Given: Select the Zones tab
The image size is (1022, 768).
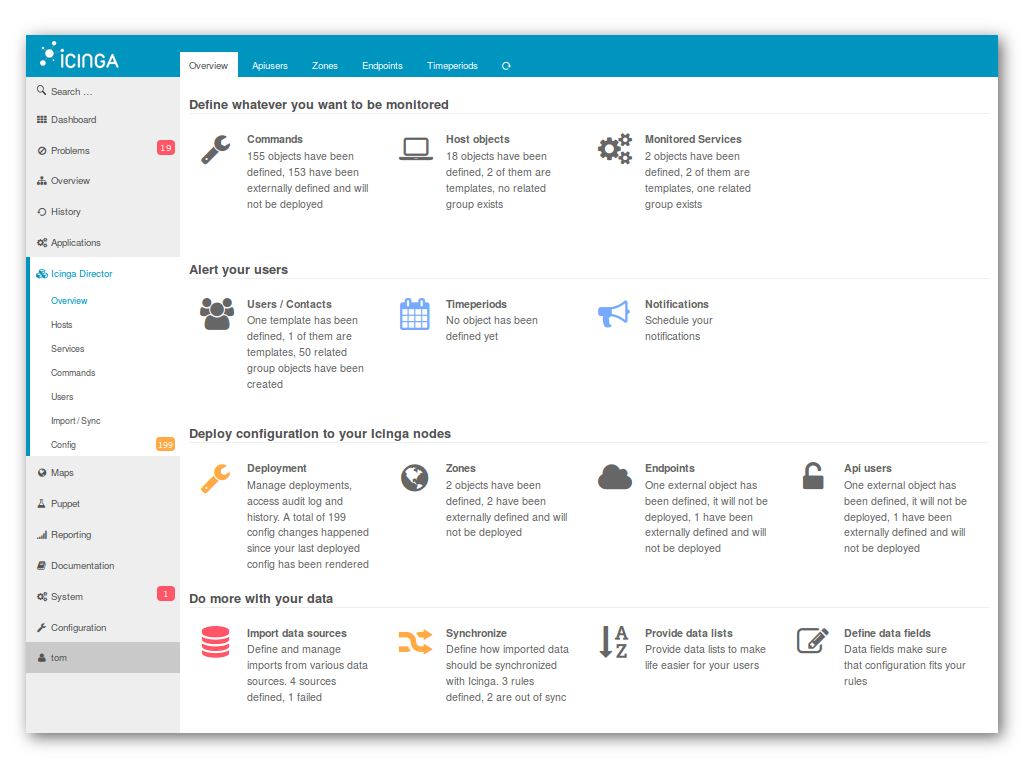Looking at the screenshot, I should (x=325, y=66).
